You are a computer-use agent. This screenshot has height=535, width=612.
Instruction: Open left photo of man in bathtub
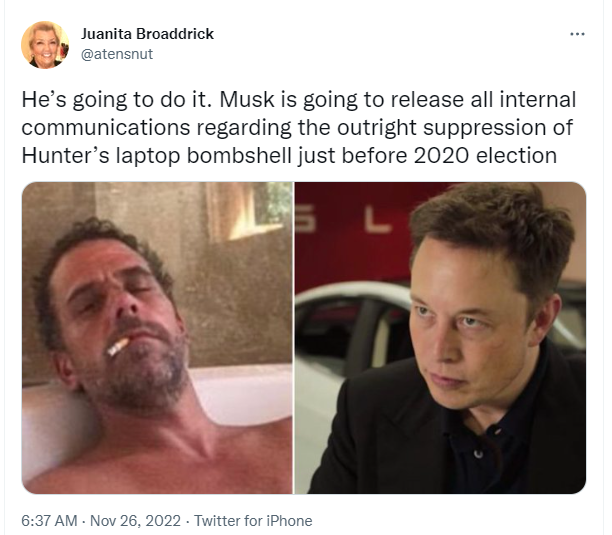point(157,338)
